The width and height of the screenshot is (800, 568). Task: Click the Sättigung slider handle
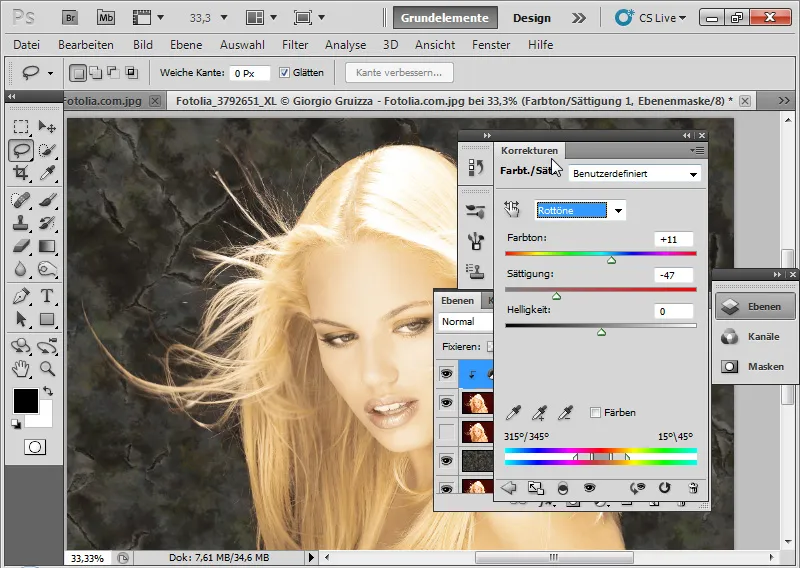coord(557,296)
